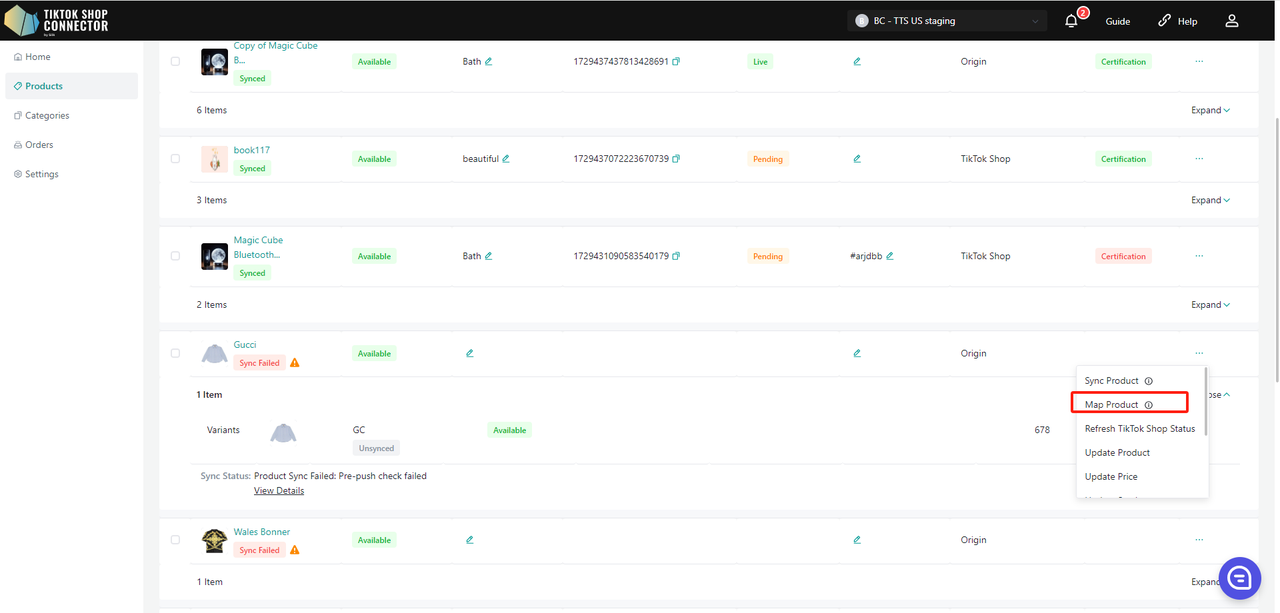Open Orders in the sidebar
Image resolution: width=1280 pixels, height=613 pixels.
point(71,145)
